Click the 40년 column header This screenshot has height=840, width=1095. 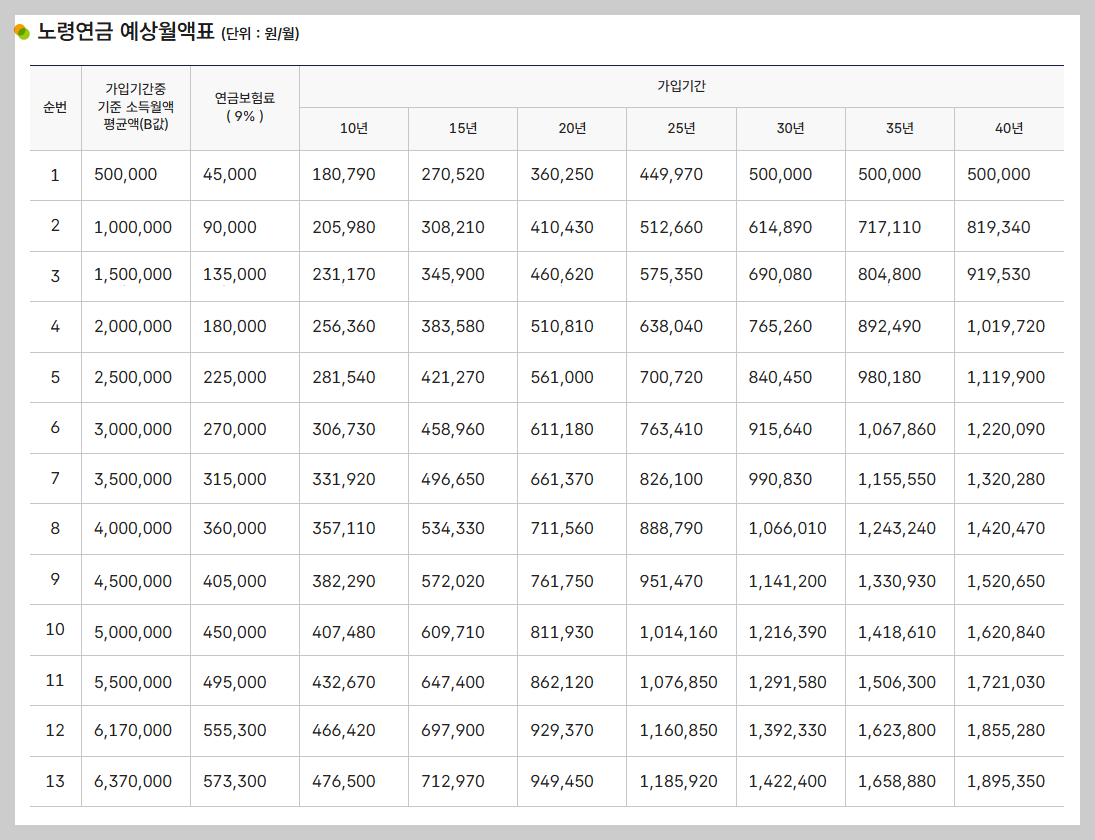coord(1009,128)
